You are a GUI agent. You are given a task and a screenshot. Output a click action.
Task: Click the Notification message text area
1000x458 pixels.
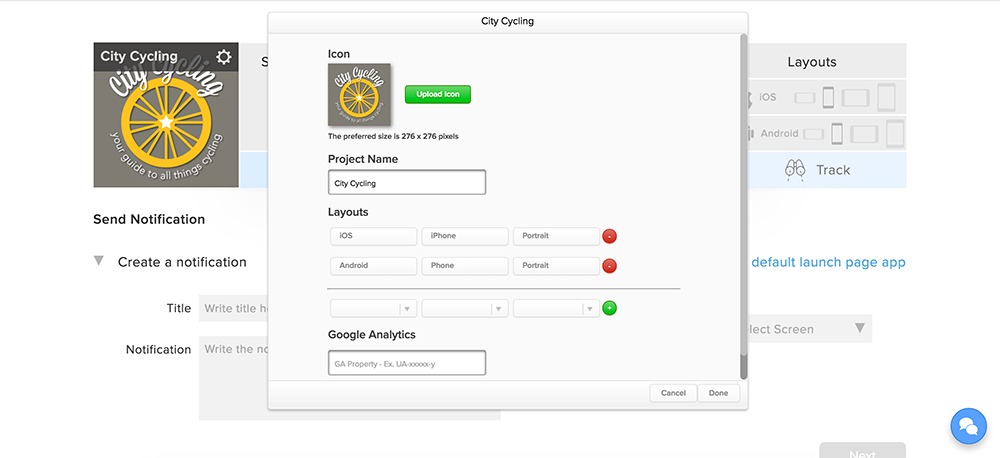233,378
